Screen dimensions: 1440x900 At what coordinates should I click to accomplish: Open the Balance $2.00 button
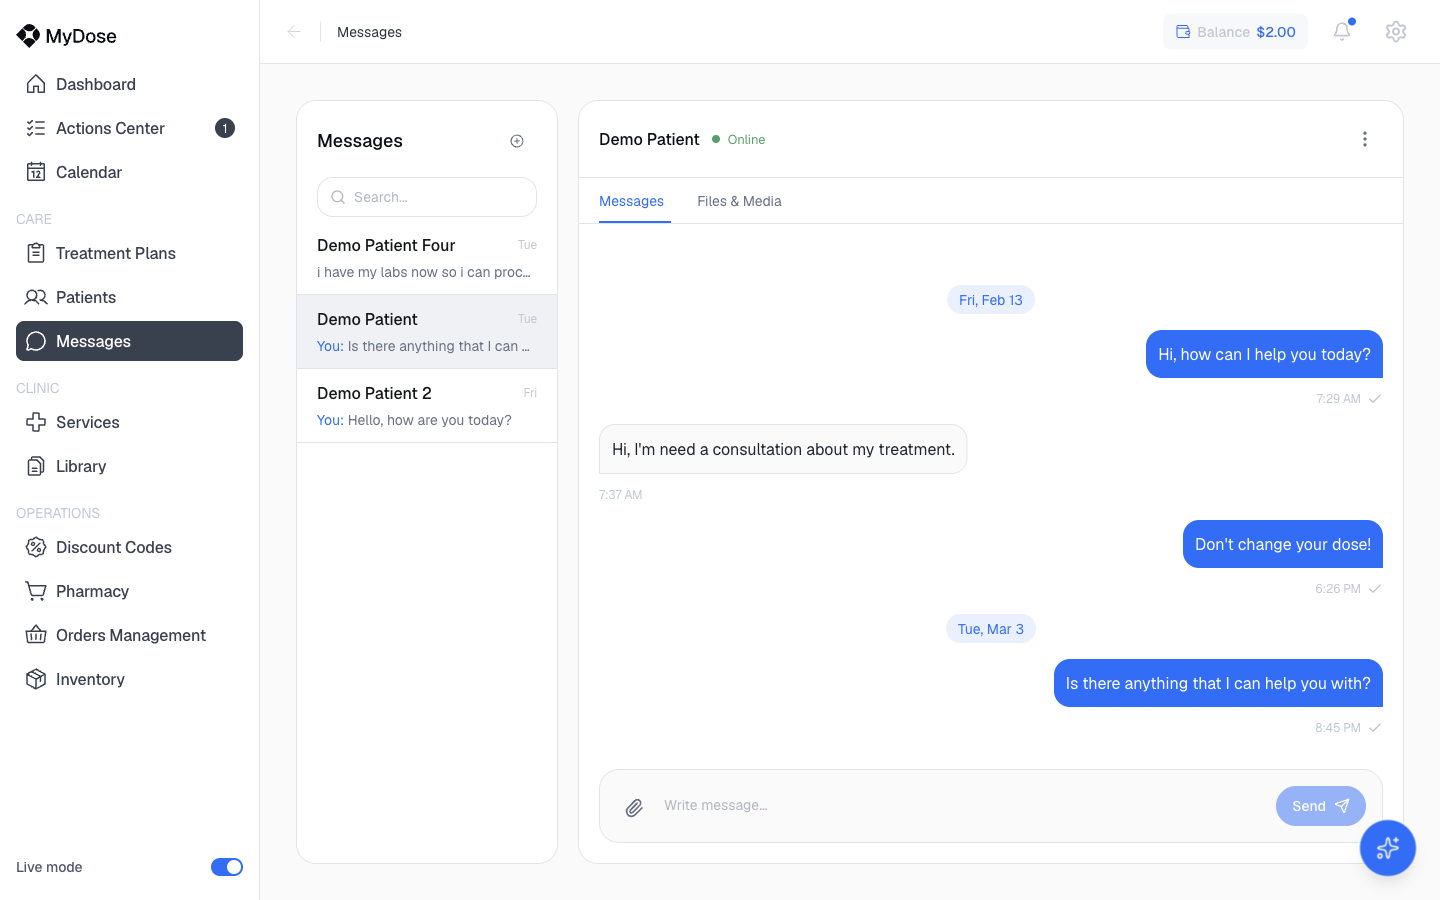[1235, 32]
